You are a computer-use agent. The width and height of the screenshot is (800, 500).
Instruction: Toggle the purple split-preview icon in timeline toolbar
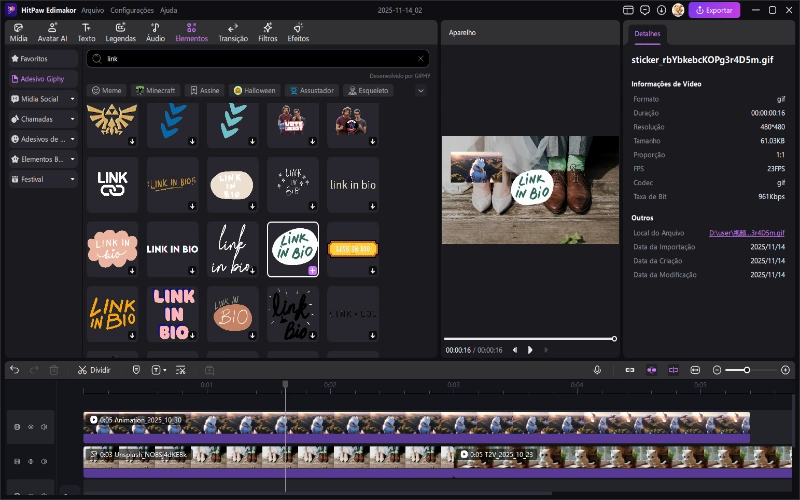(x=673, y=370)
